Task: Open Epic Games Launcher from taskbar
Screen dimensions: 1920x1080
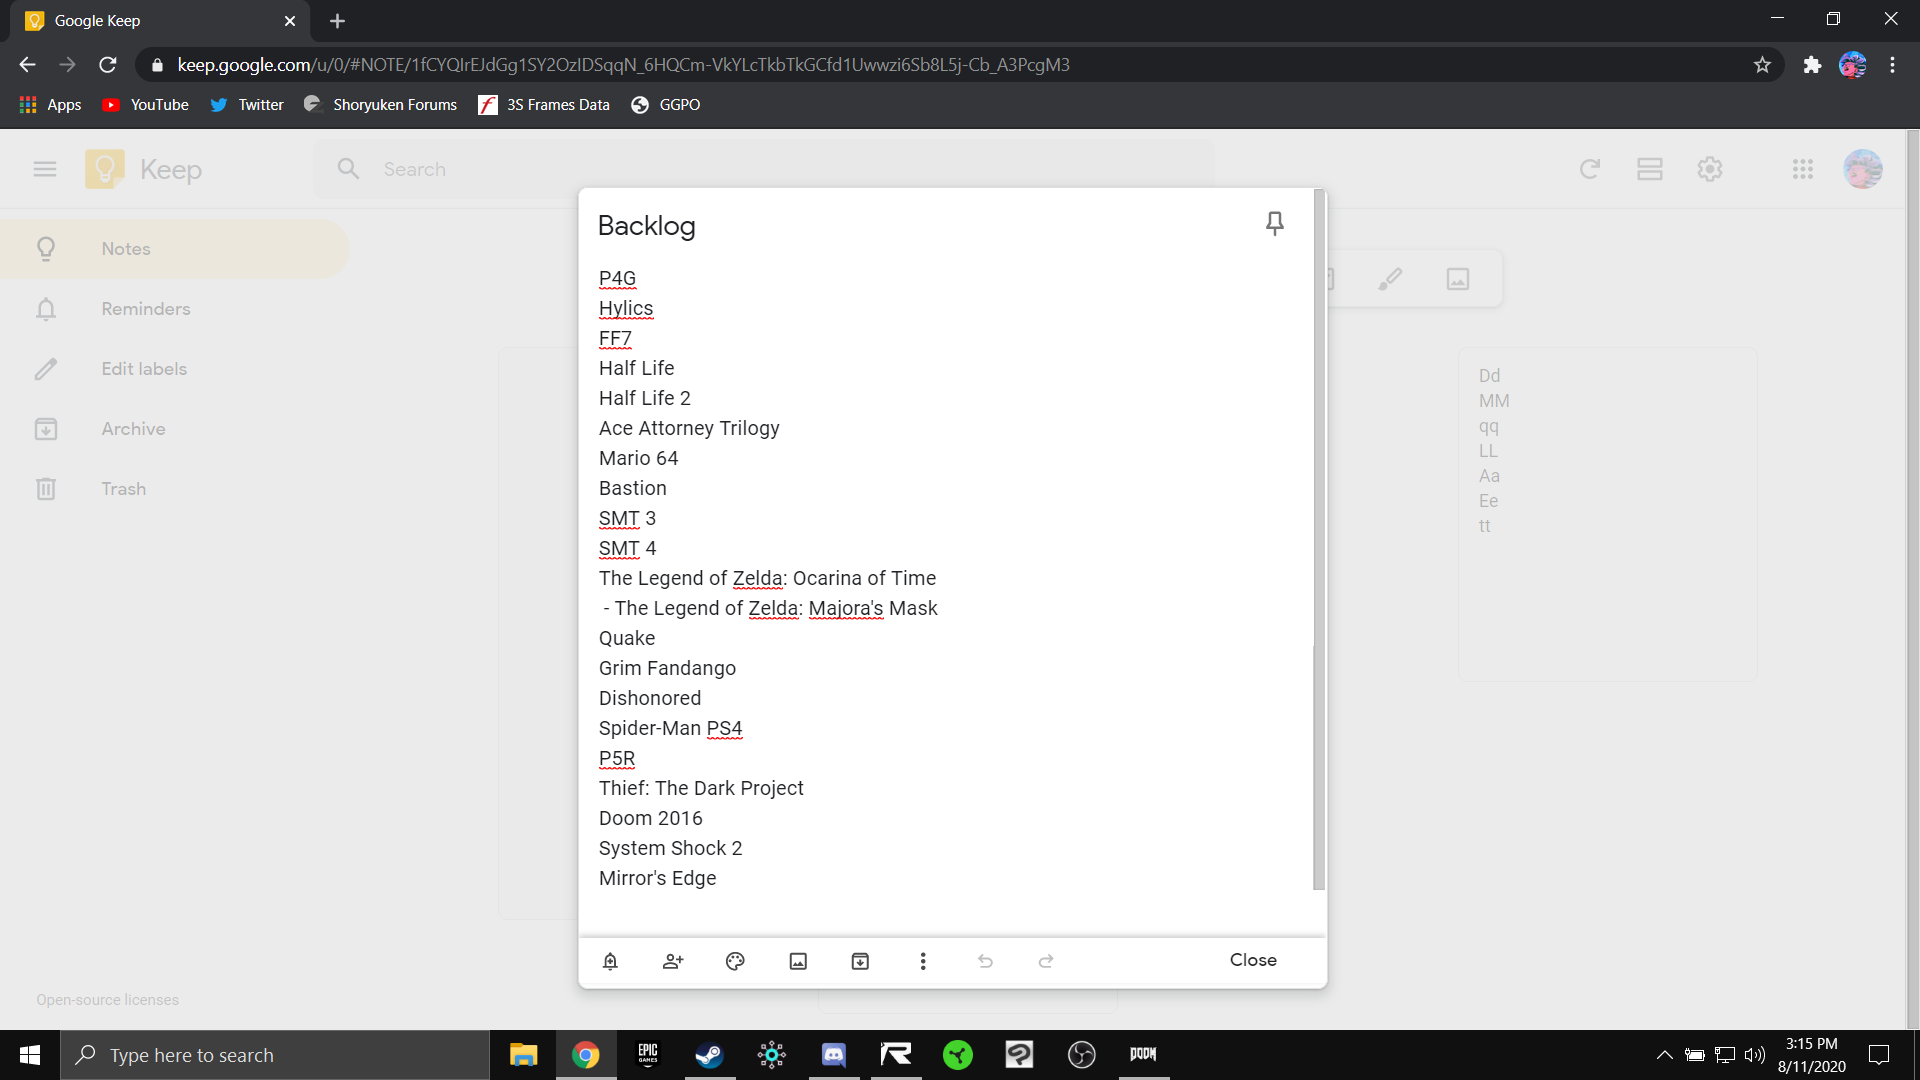Action: 648,1055
